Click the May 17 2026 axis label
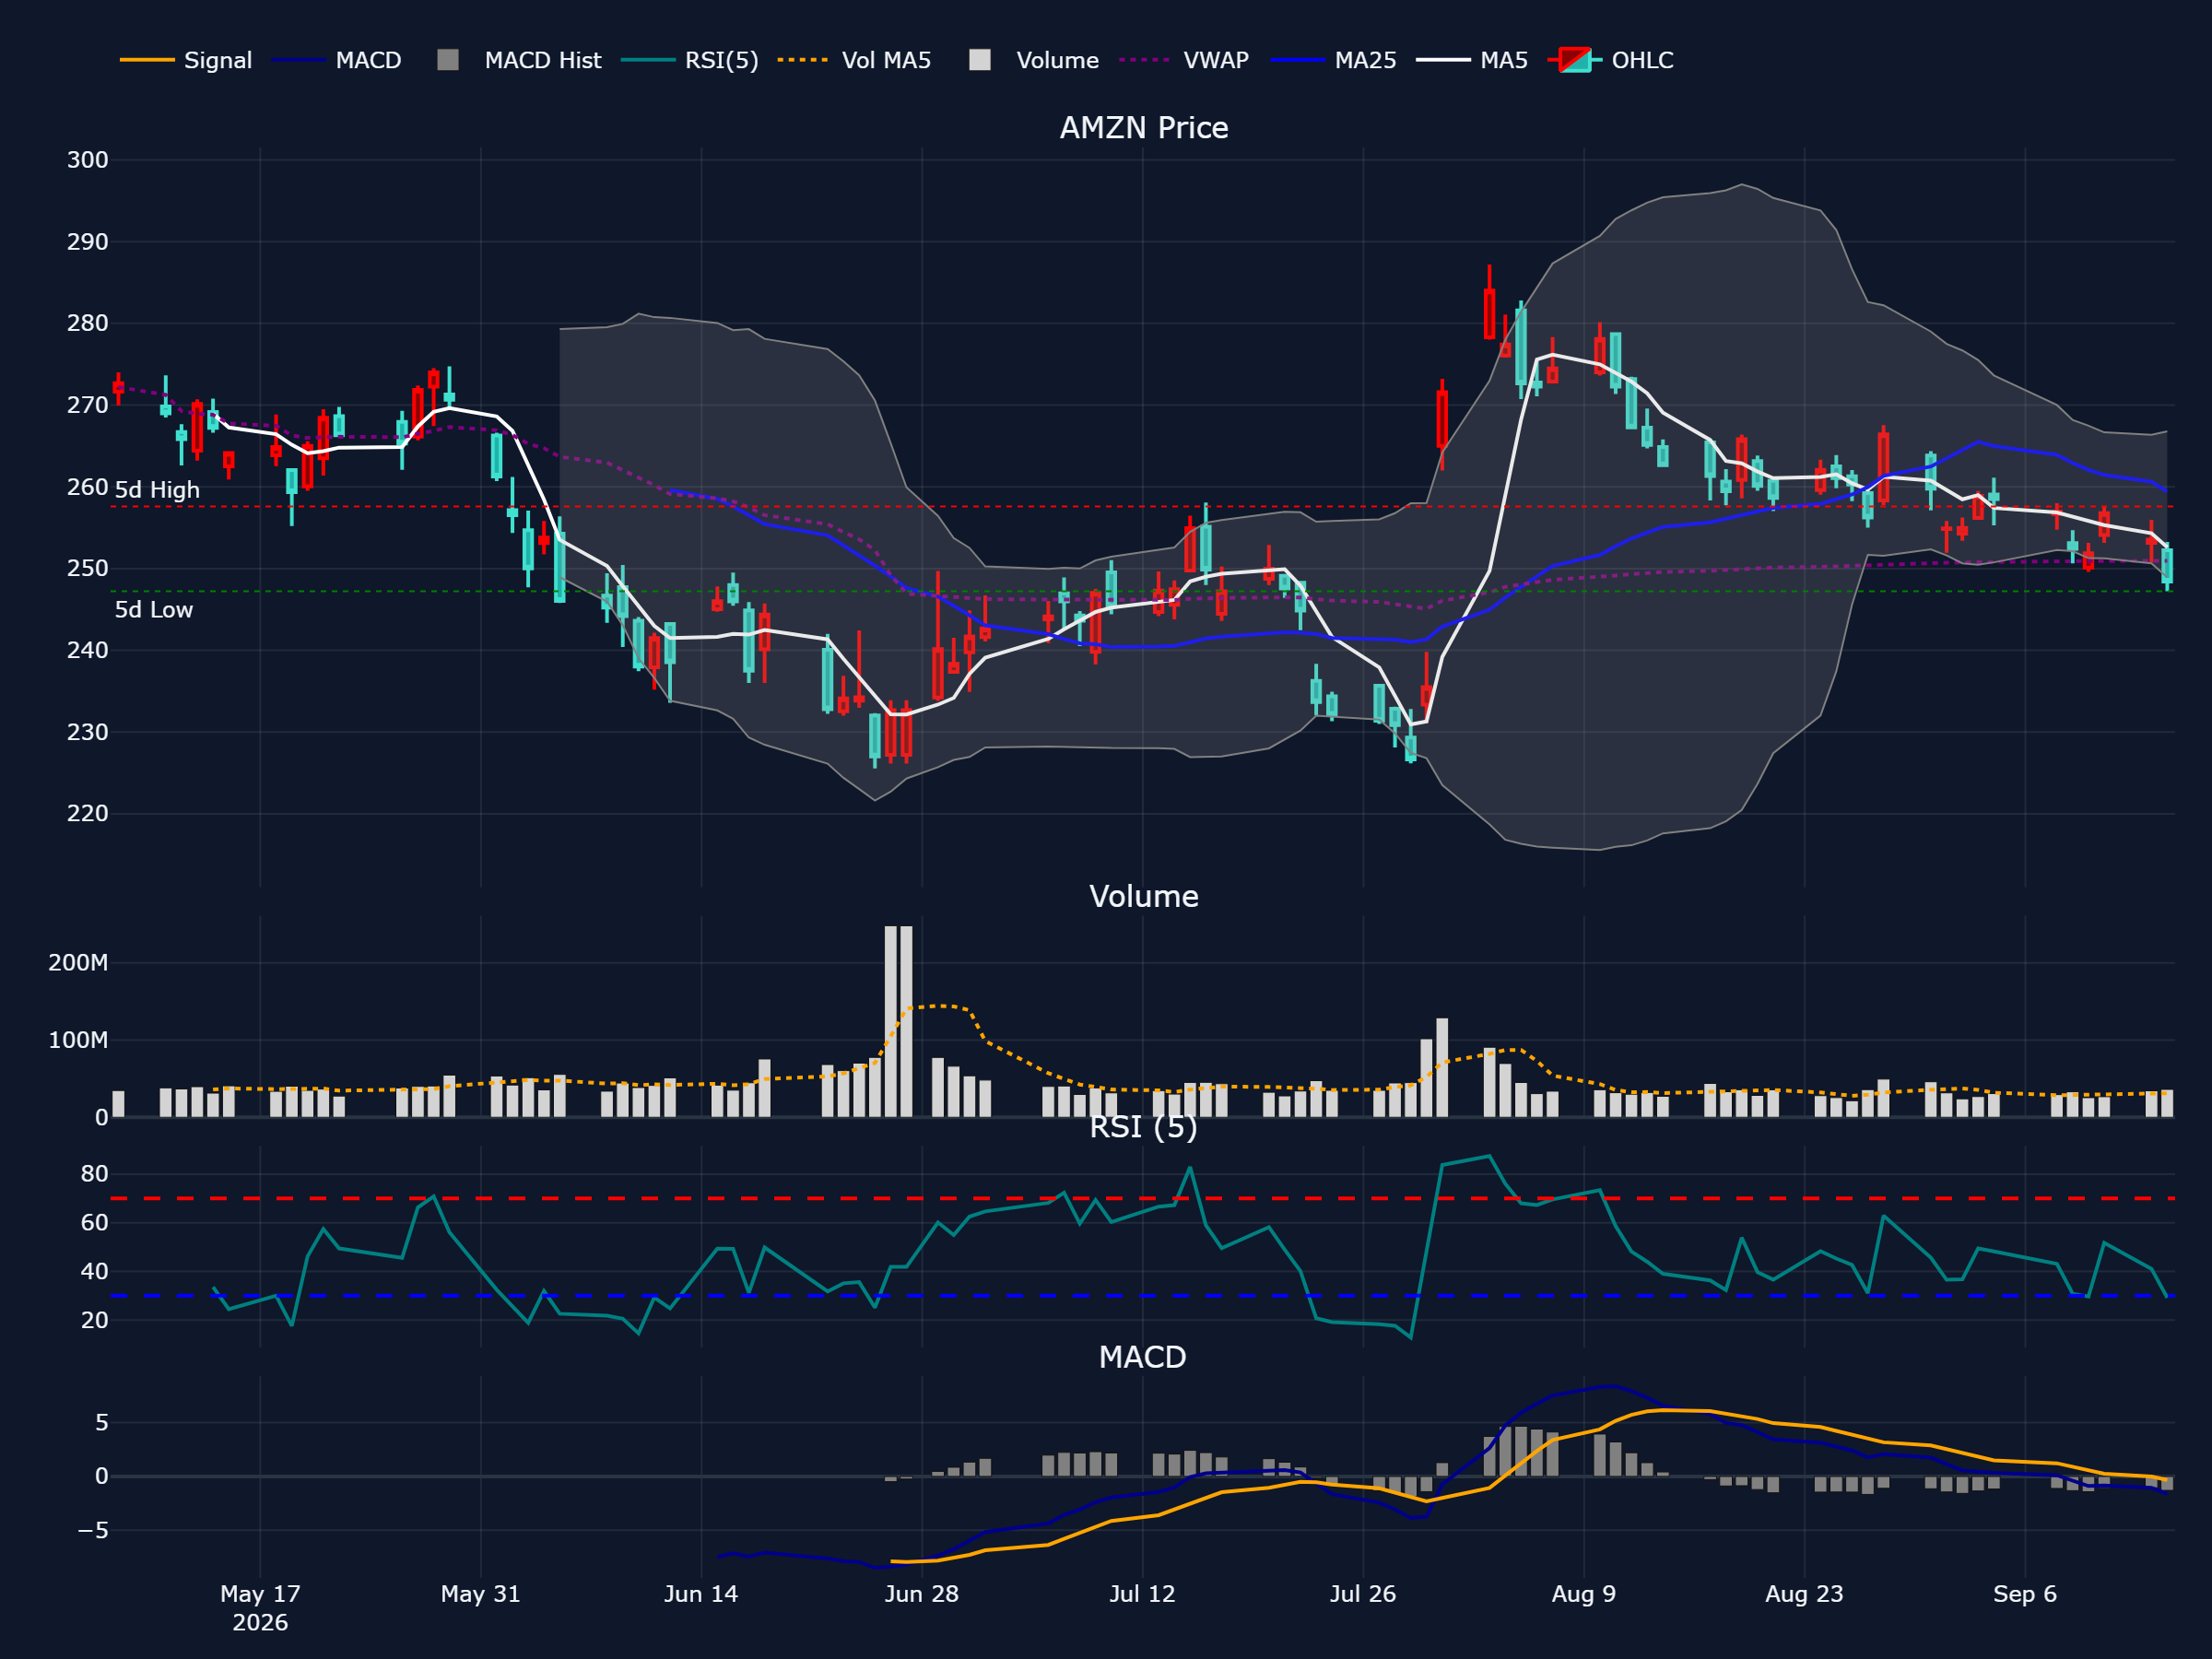Viewport: 2212px width, 1659px height. pyautogui.click(x=260, y=1608)
